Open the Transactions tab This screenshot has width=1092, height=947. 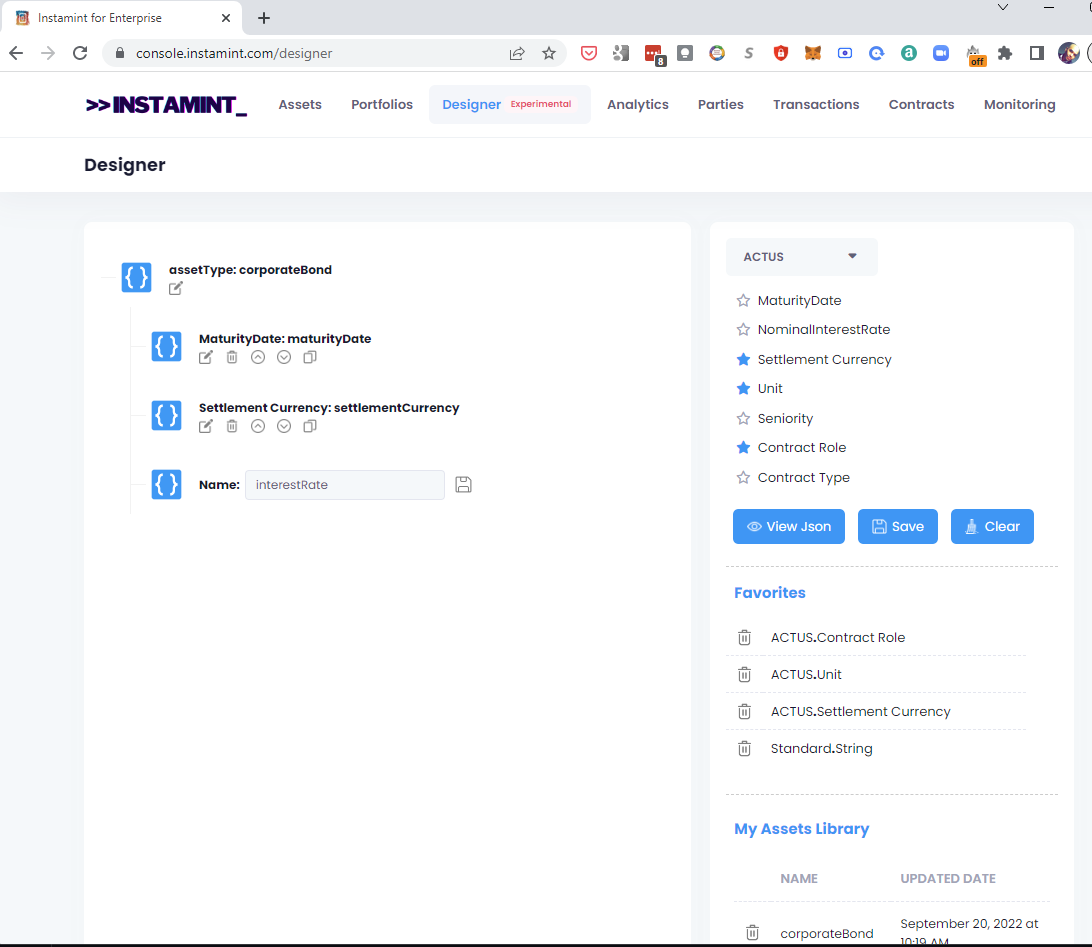[815, 105]
